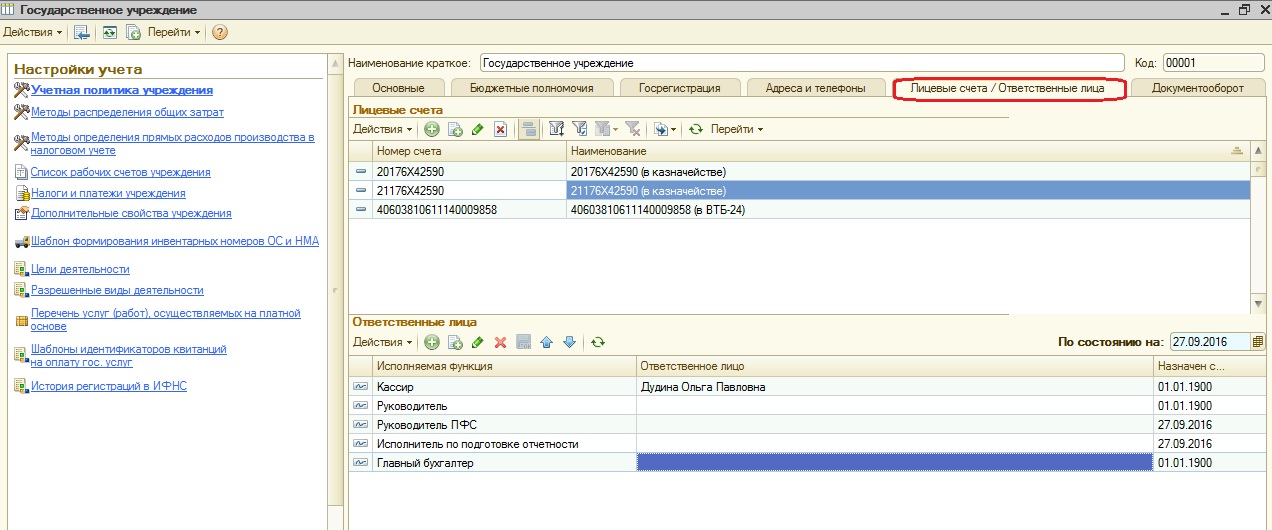The image size is (1272, 530).
Task: Select Дудина Ольга Павловна cell
Action: tap(895, 386)
